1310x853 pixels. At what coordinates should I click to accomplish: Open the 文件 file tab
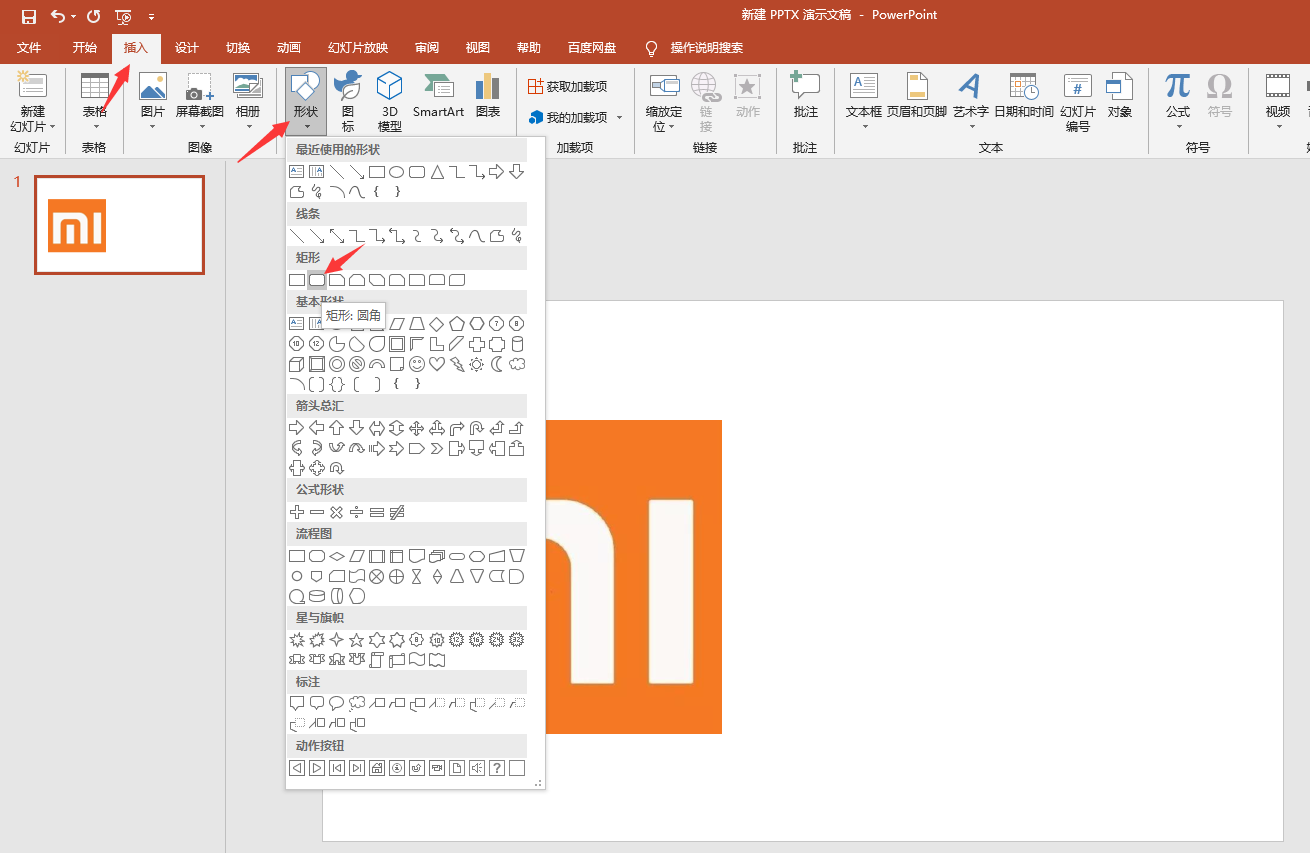click(x=29, y=48)
